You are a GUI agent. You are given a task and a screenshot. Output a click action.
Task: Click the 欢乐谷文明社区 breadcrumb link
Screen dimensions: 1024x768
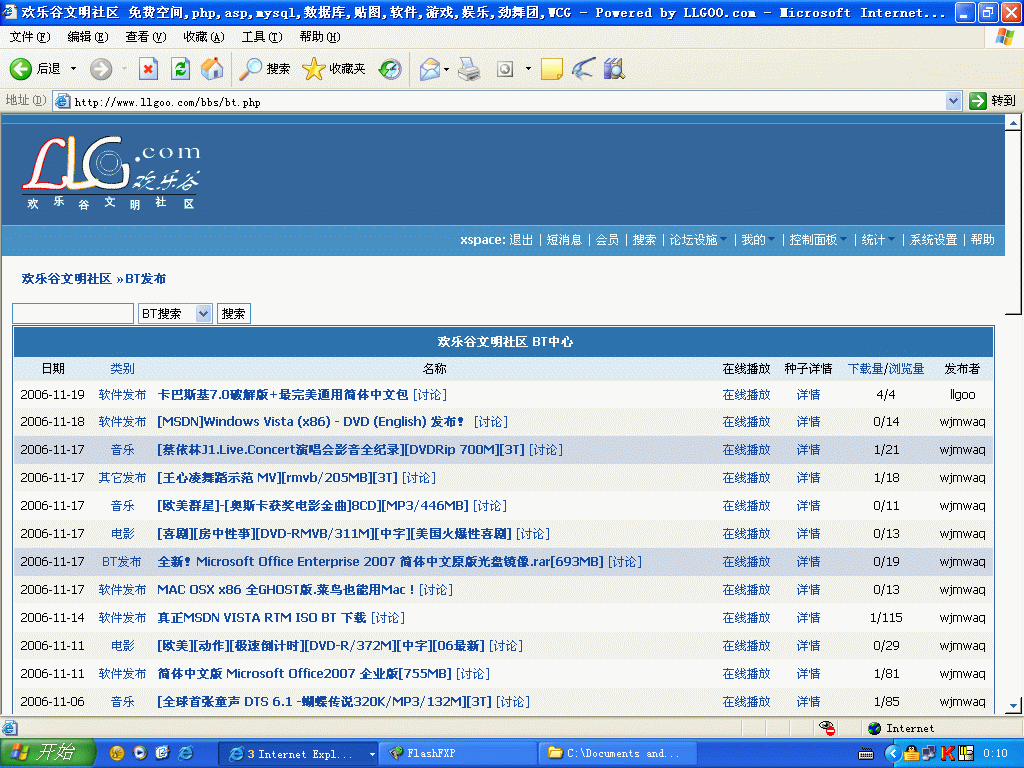point(67,279)
